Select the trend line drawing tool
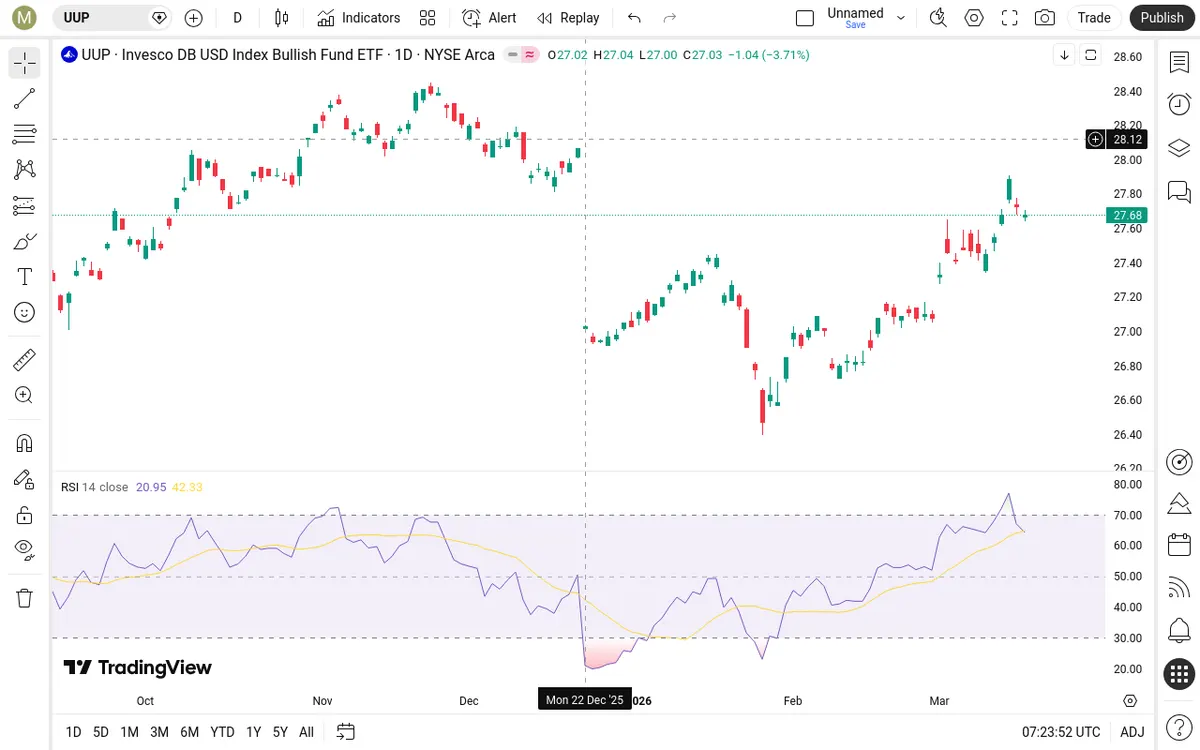The height and width of the screenshot is (750, 1200). pyautogui.click(x=25, y=99)
